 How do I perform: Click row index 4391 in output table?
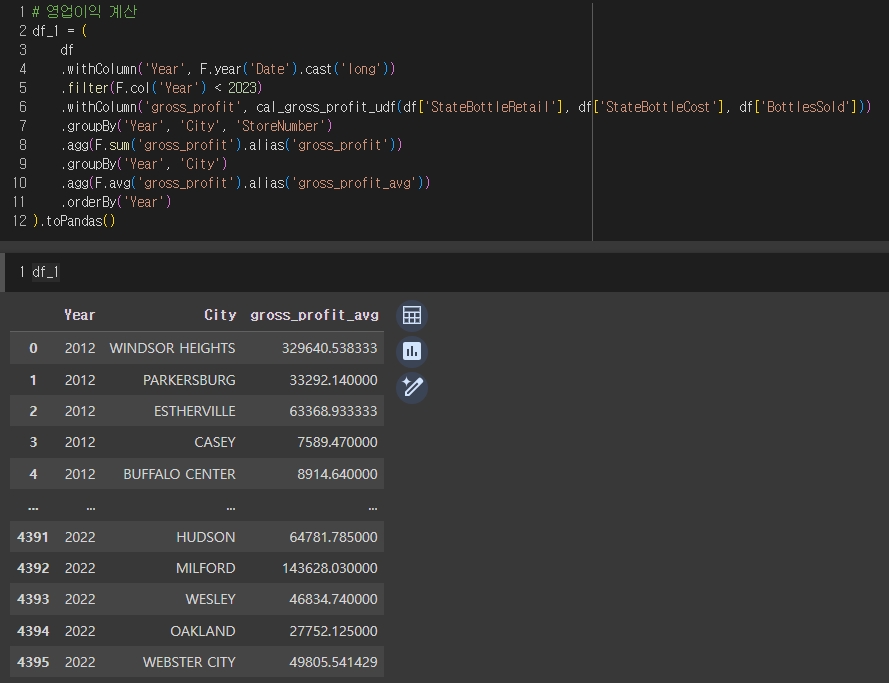coord(33,537)
